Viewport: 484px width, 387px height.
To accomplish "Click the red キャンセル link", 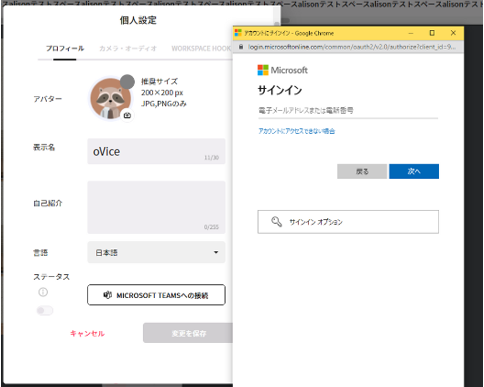I will tap(87, 333).
